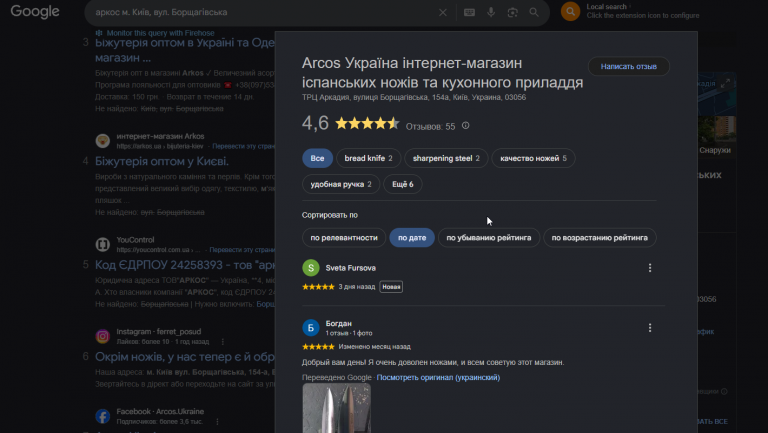Submit search with magnifier icon
This screenshot has width=768, height=433.
534,12
